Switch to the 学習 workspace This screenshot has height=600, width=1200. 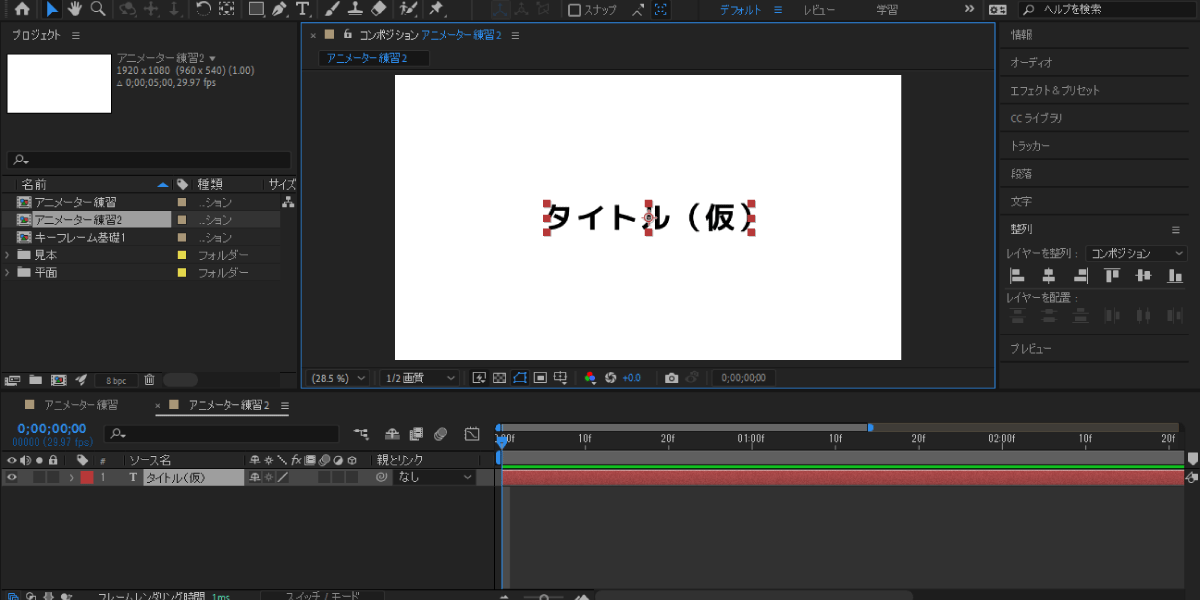887,10
